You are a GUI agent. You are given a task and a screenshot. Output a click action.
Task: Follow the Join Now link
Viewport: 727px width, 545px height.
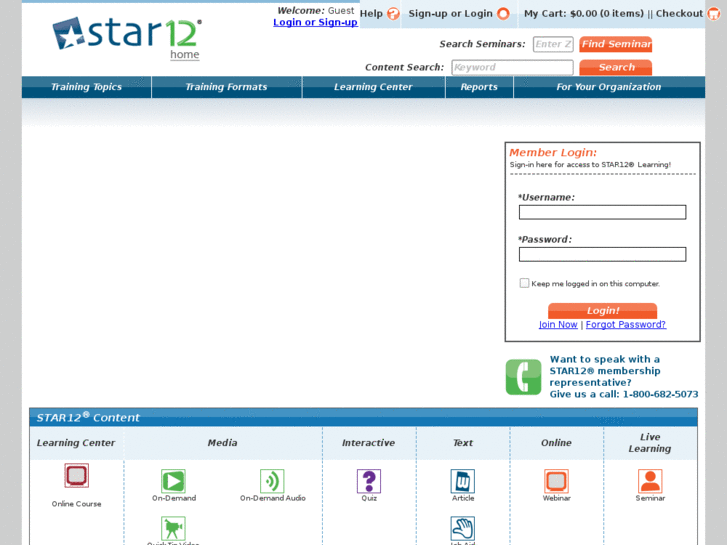click(x=558, y=325)
